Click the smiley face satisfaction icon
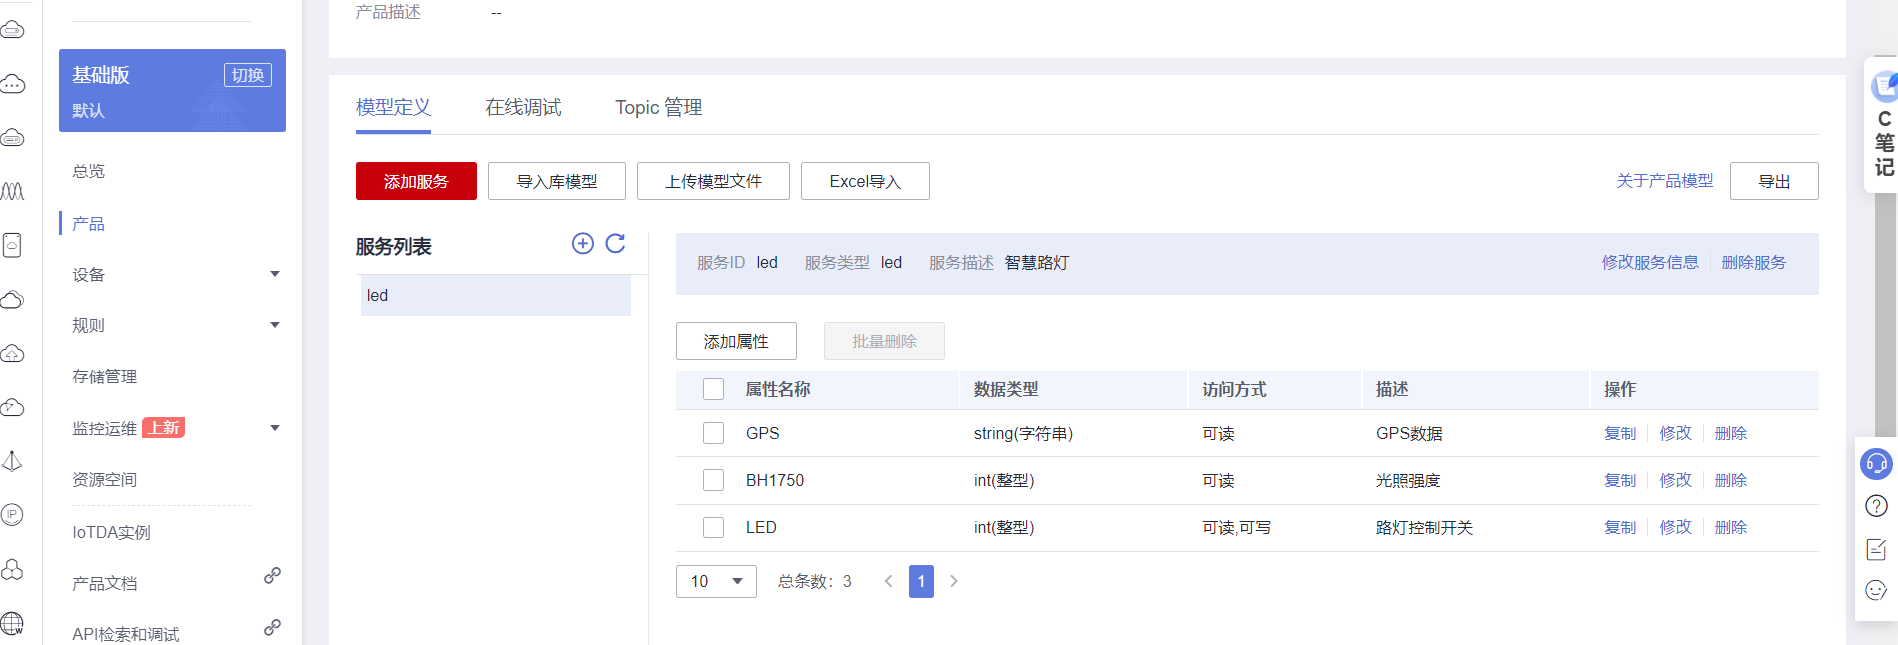1898x645 pixels. pos(1876,591)
